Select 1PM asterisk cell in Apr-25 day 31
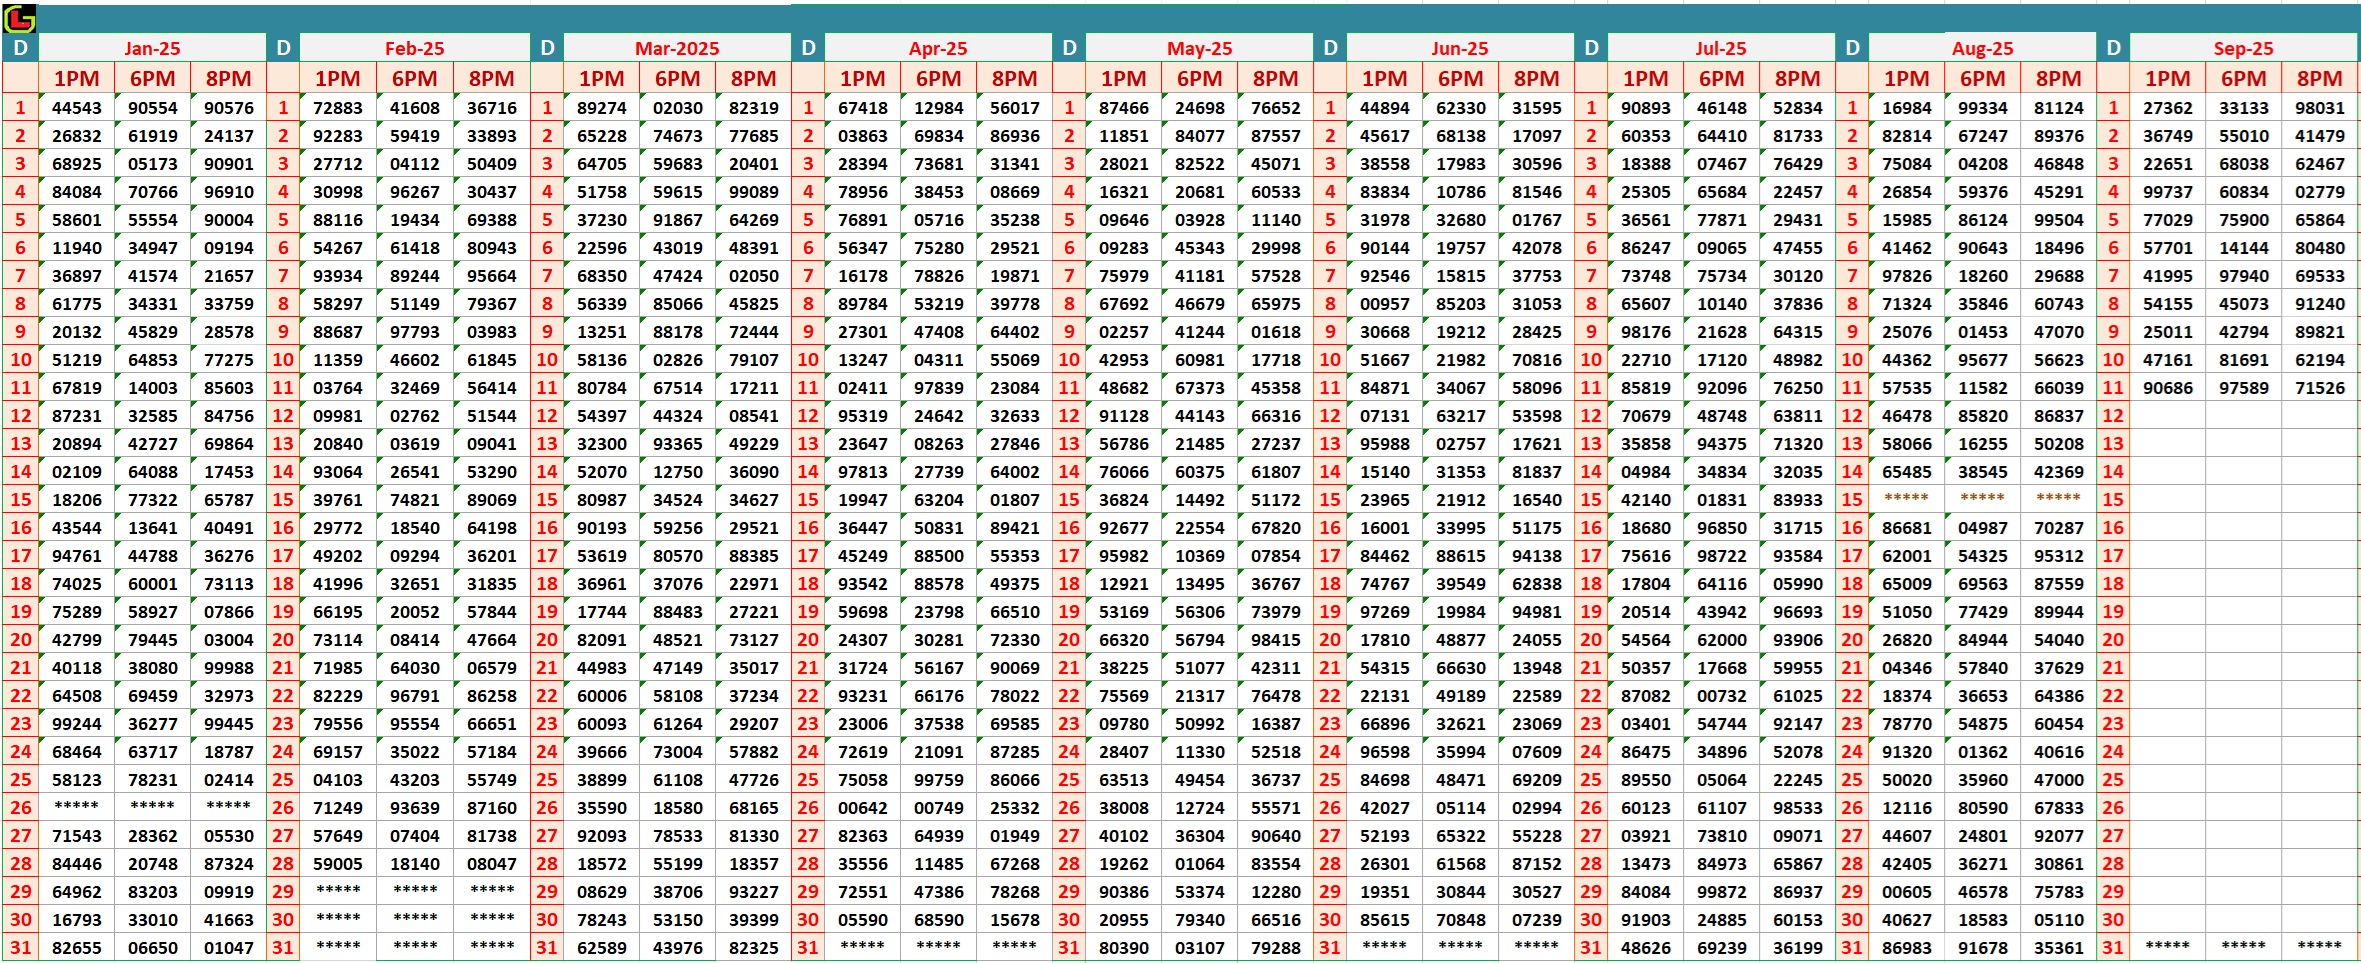The image size is (2361, 963). pyautogui.click(x=862, y=947)
